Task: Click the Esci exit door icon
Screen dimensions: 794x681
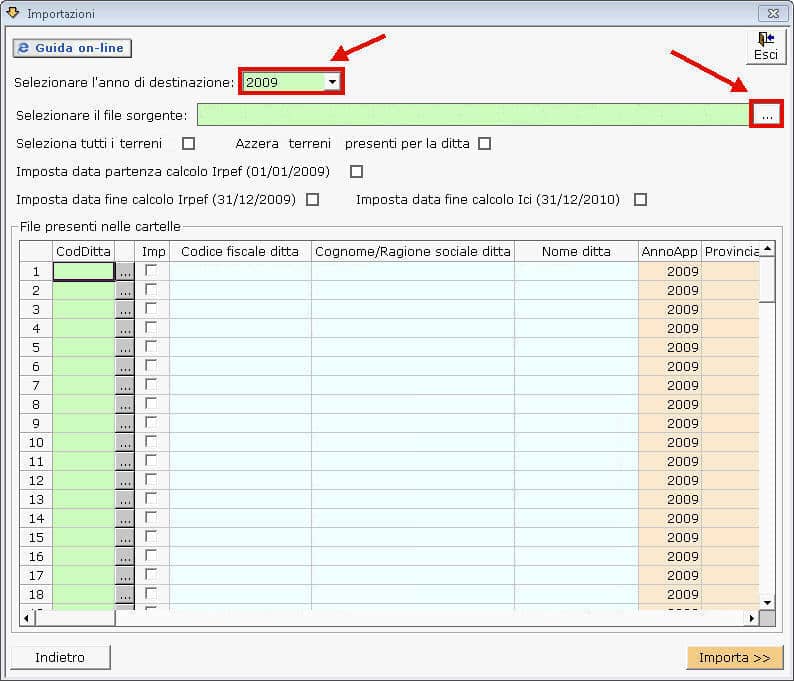Action: coord(765,40)
